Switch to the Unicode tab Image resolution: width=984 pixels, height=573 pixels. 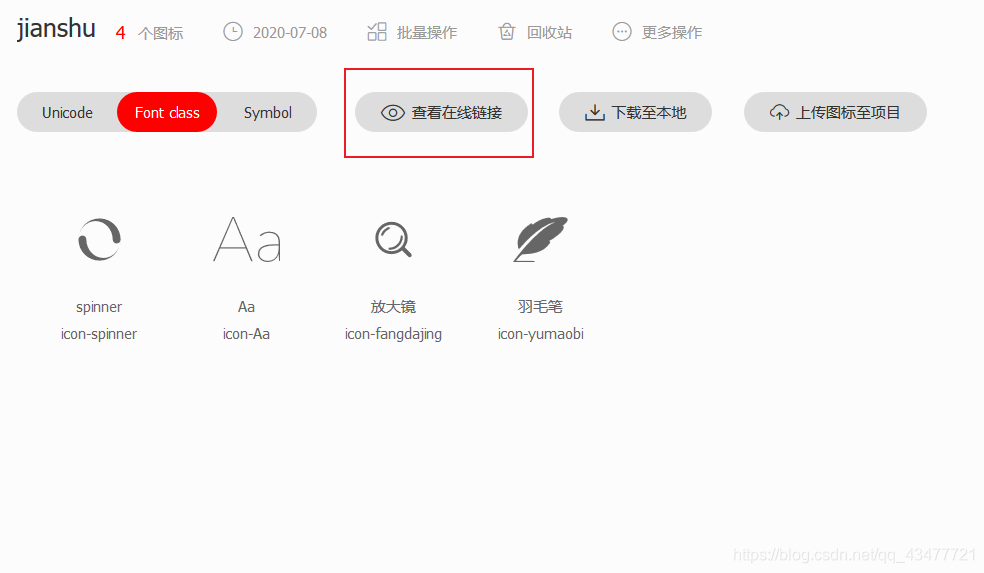click(x=67, y=112)
